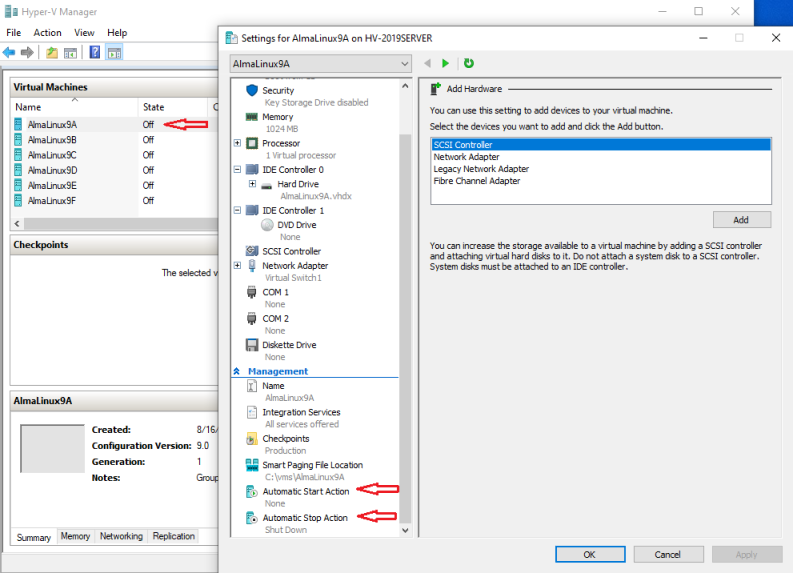Click the Show/Hide Action Pane toolbar icon
This screenshot has height=573, width=793.
[x=114, y=52]
